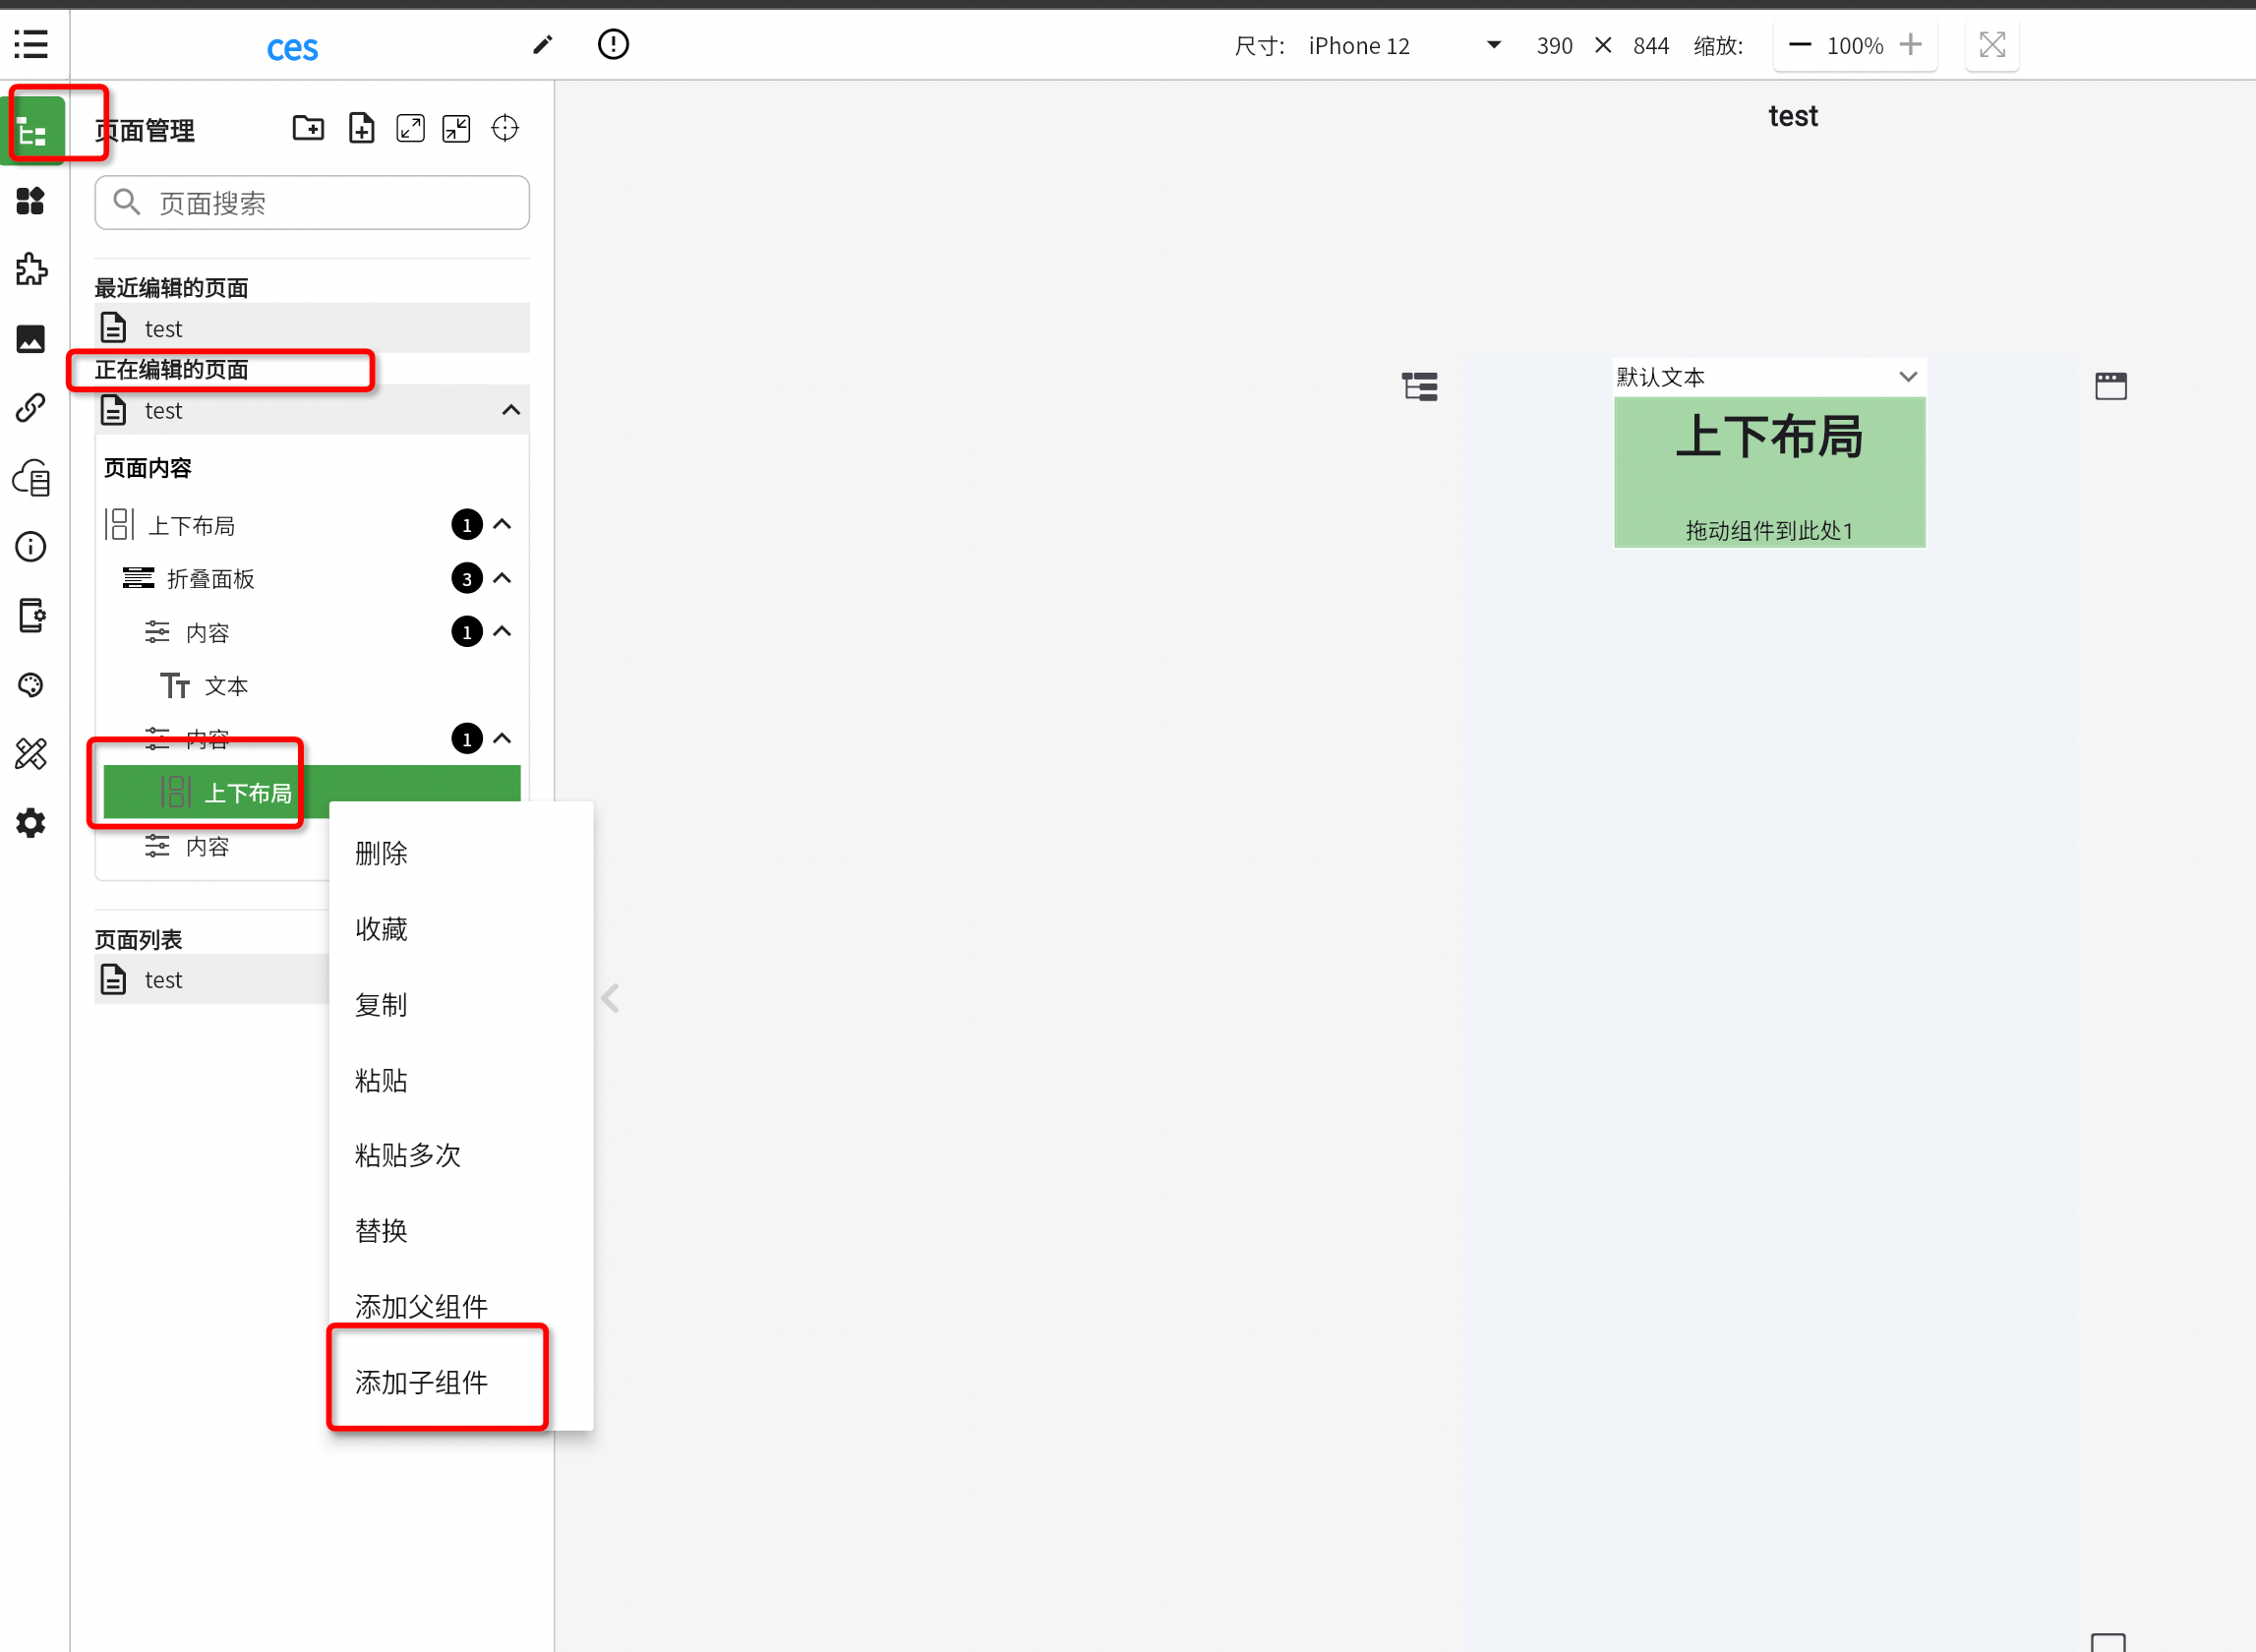Choose 复制 from the context menu

(x=461, y=1004)
